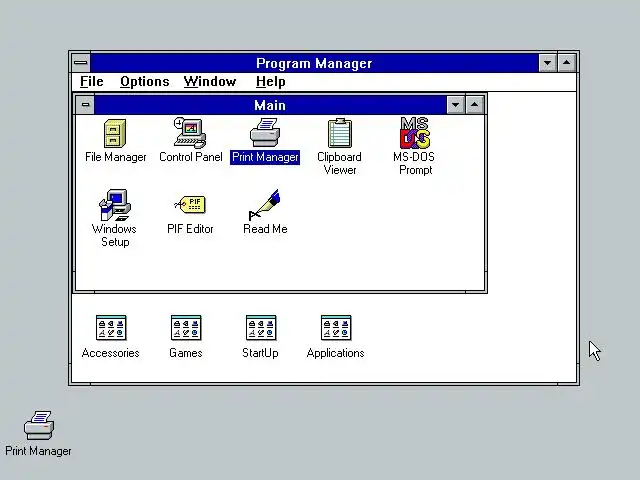Open the Help menu
Image resolution: width=640 pixels, height=480 pixels.
click(x=271, y=82)
